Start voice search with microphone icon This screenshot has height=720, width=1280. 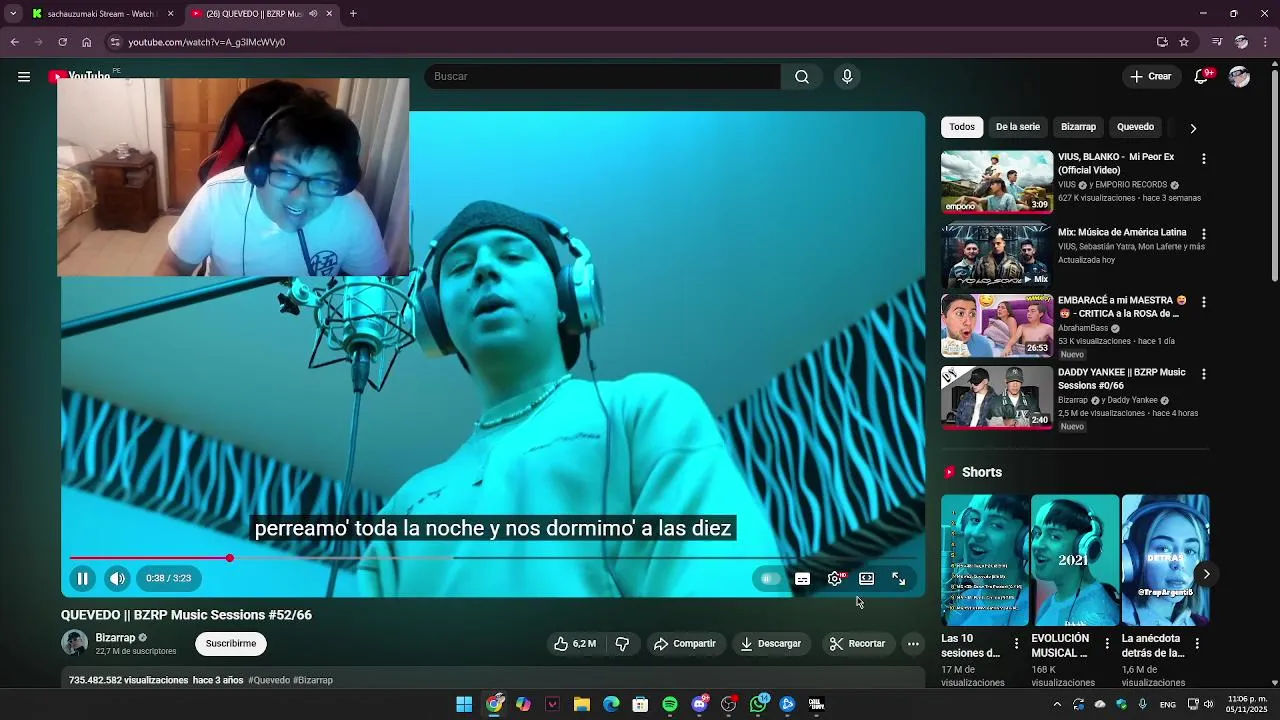[847, 77]
